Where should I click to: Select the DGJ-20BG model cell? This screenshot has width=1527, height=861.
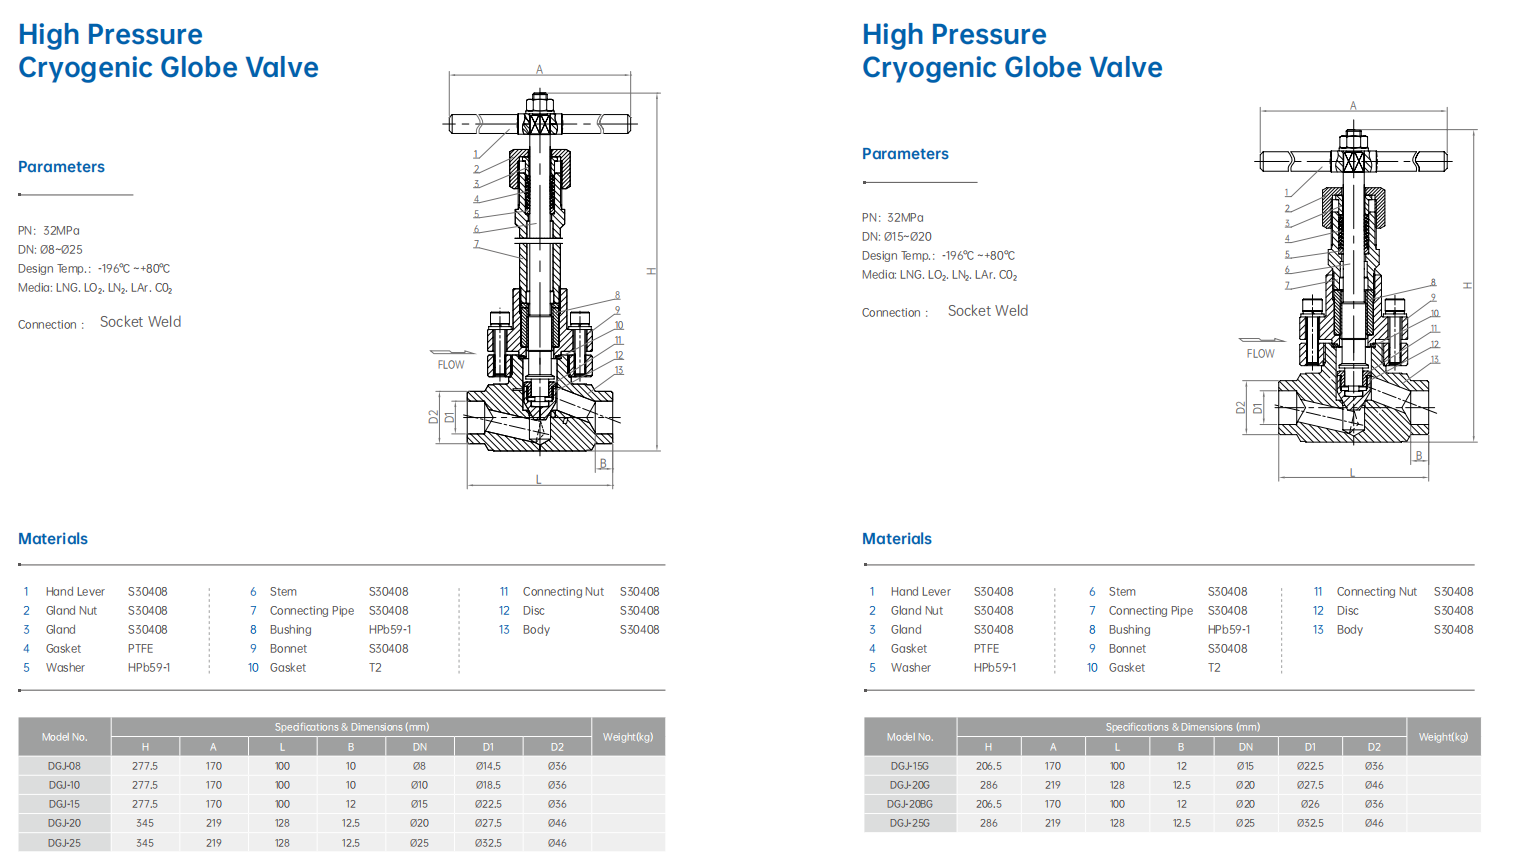pyautogui.click(x=910, y=804)
